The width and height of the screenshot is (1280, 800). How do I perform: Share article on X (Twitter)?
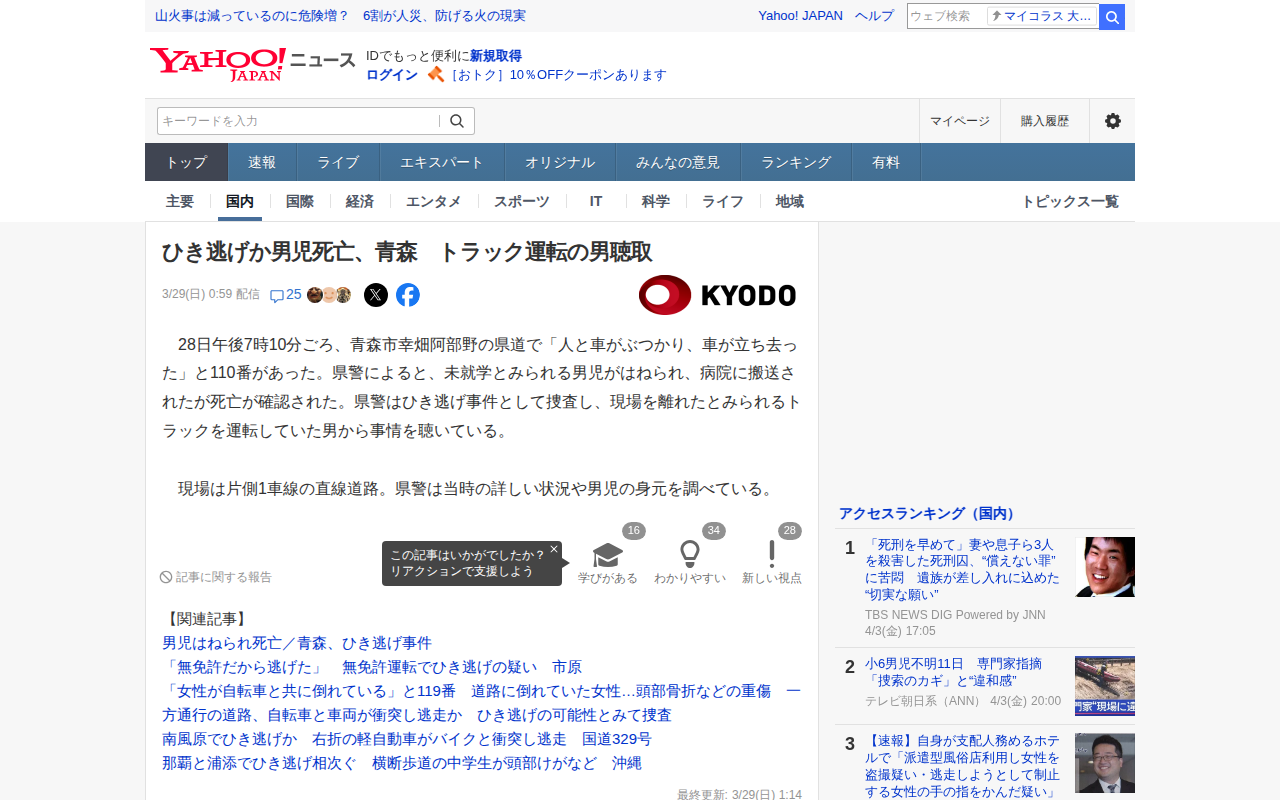tap(376, 295)
